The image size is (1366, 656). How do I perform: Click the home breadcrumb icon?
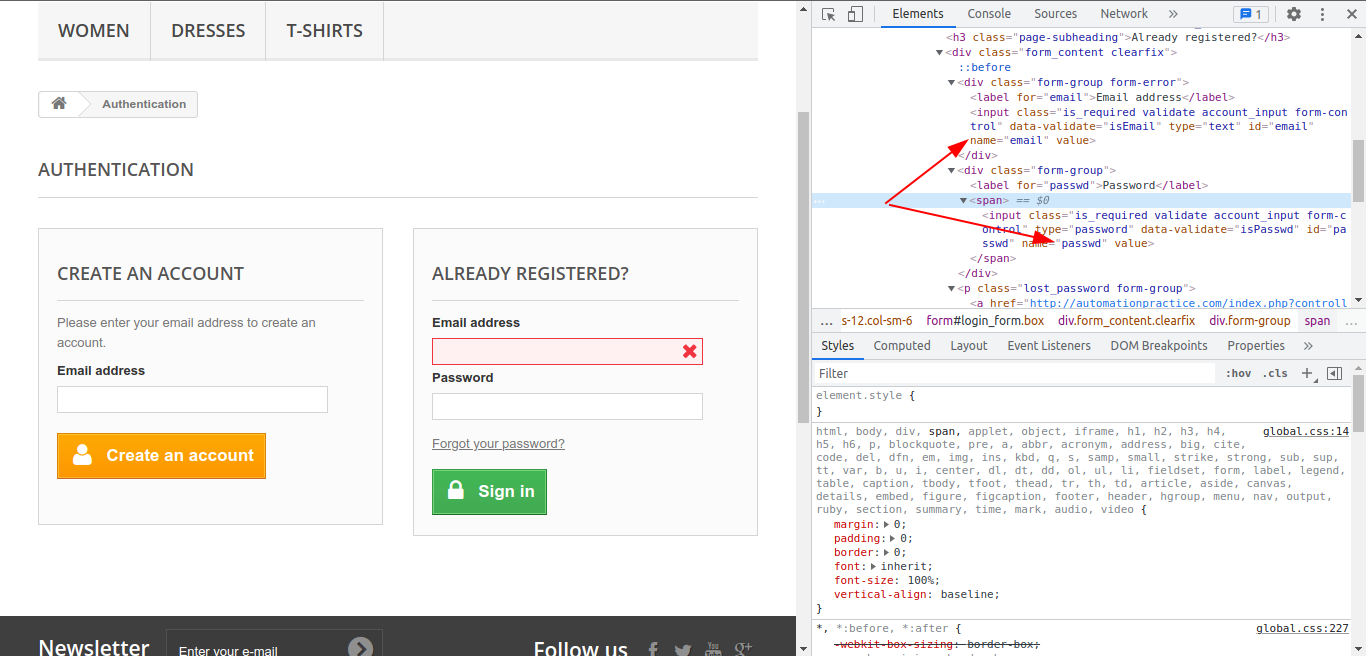point(59,104)
